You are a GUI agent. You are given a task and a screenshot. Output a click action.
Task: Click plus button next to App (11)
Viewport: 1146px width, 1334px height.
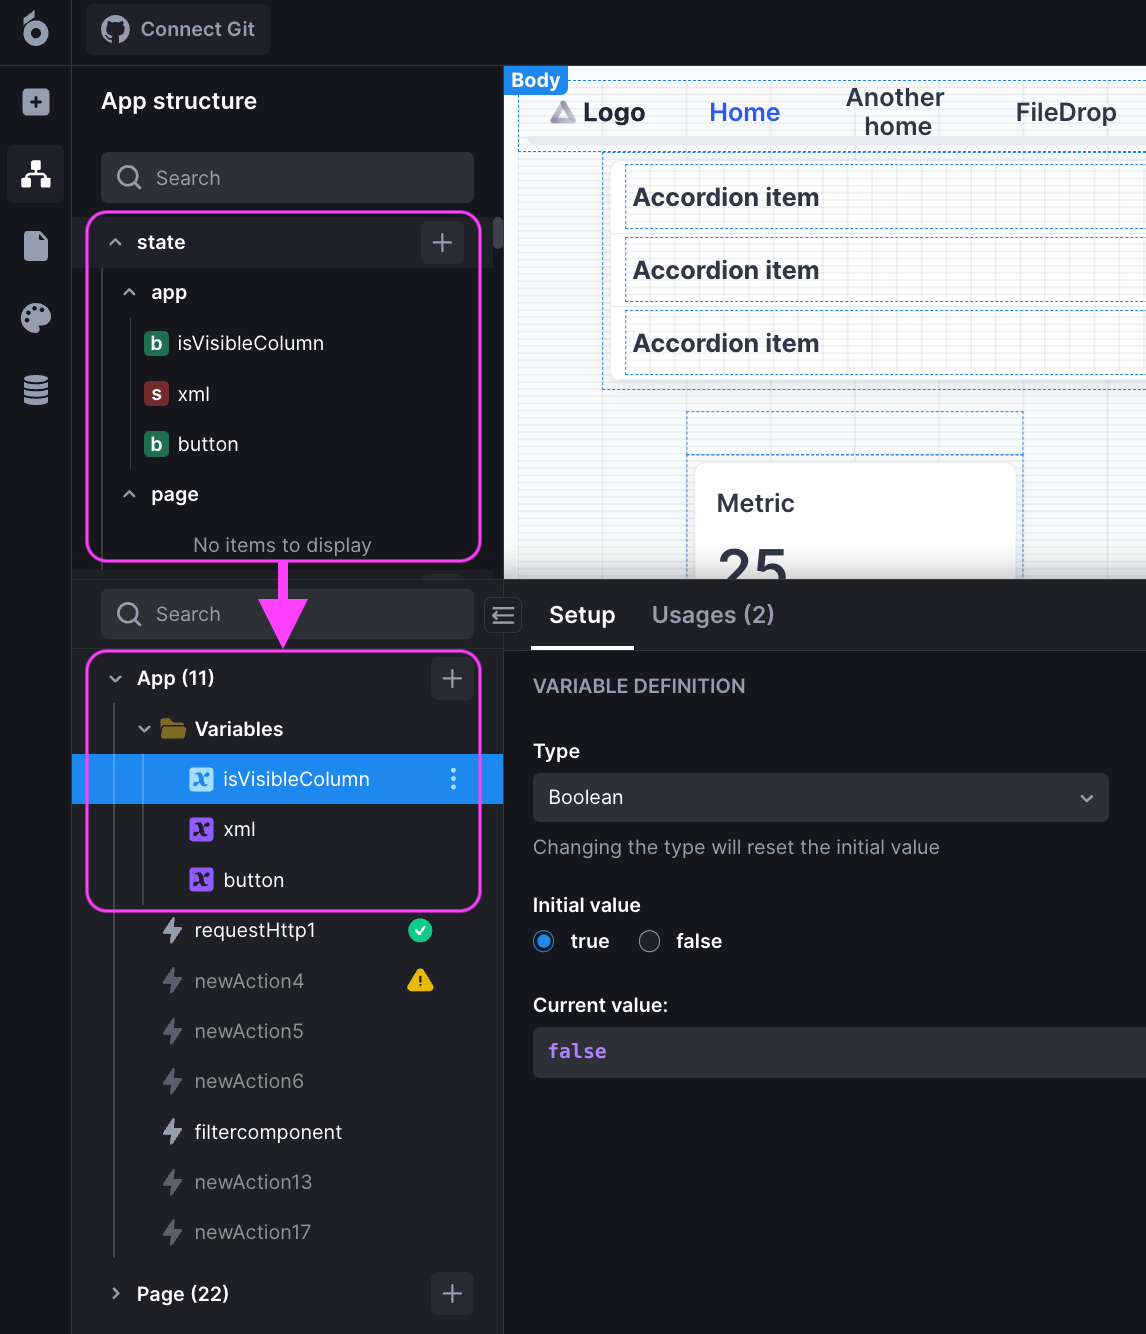[452, 678]
